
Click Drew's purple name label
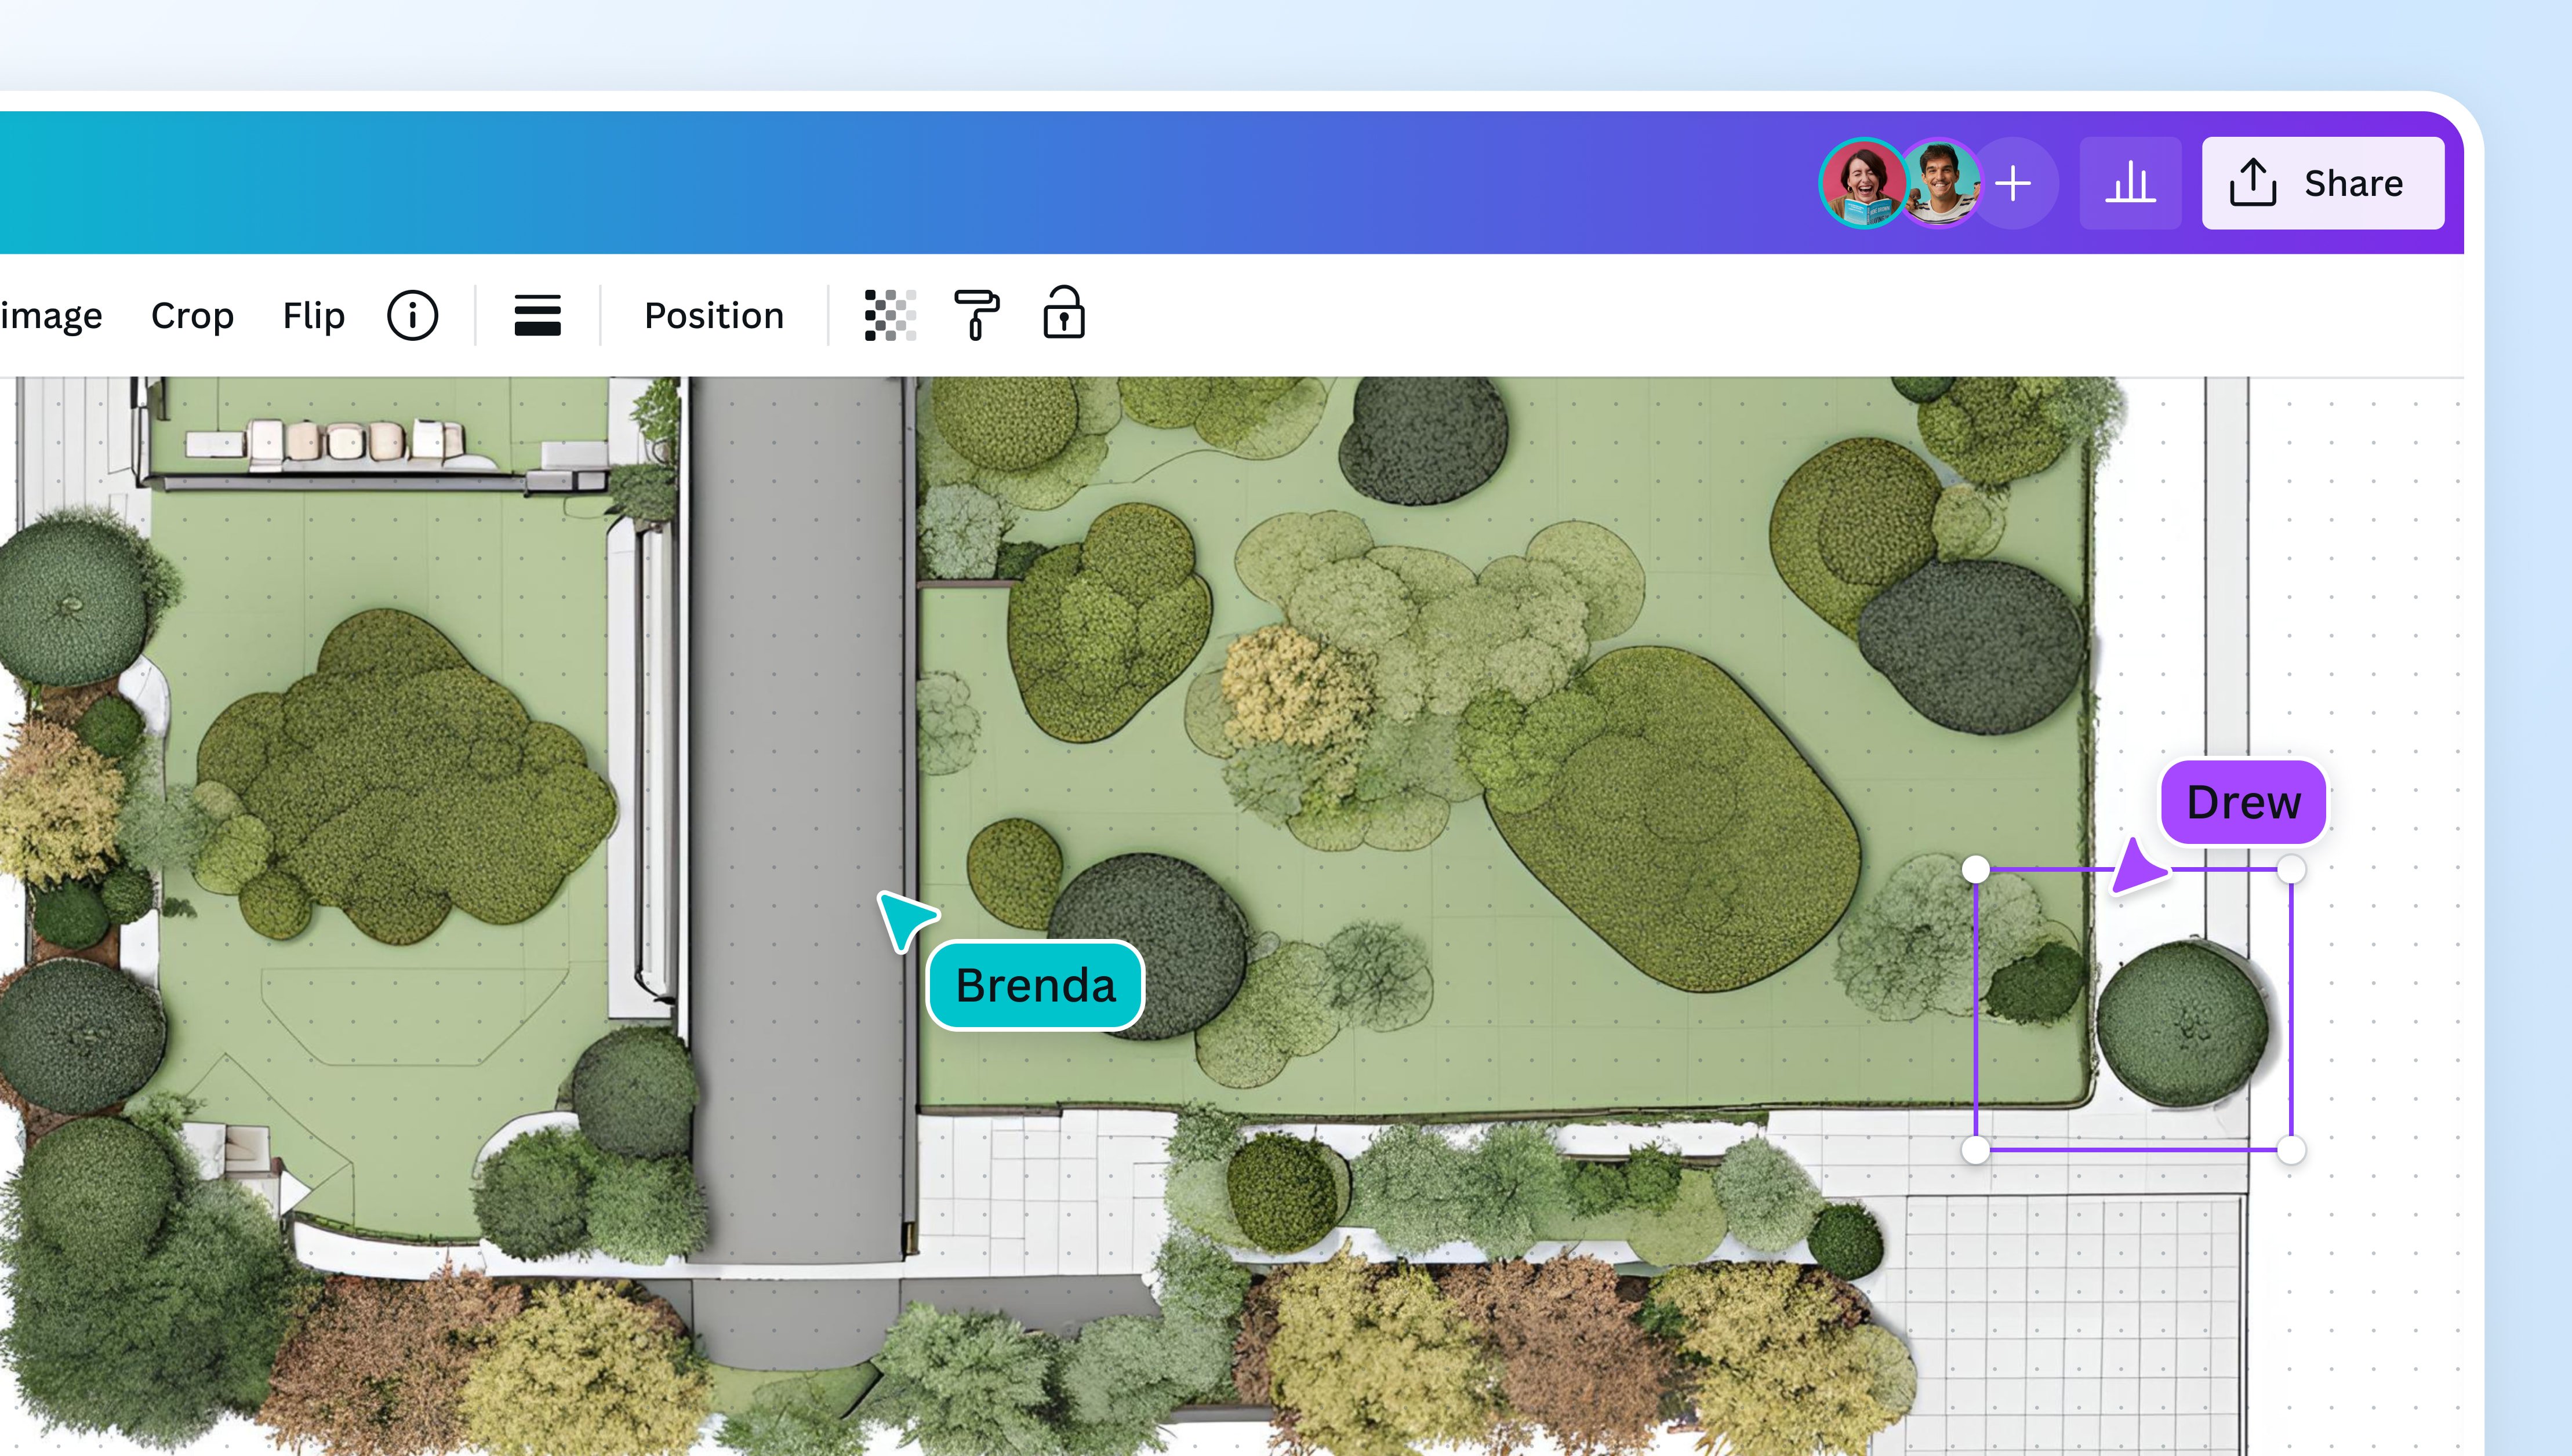point(2242,800)
